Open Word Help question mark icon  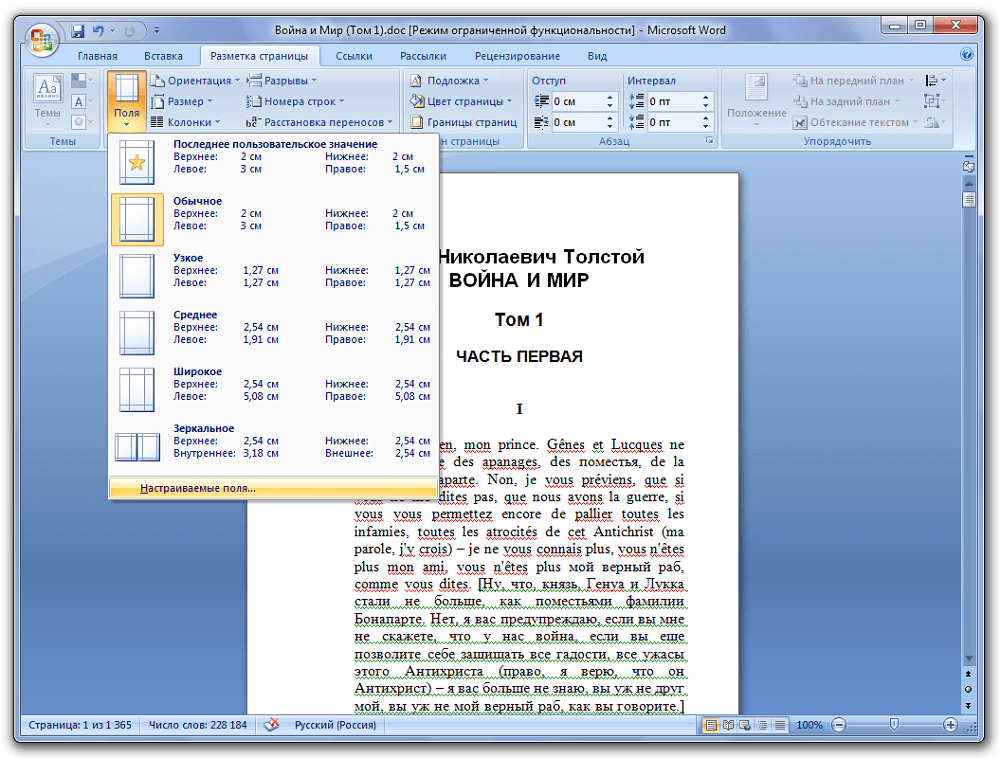pyautogui.click(x=966, y=56)
